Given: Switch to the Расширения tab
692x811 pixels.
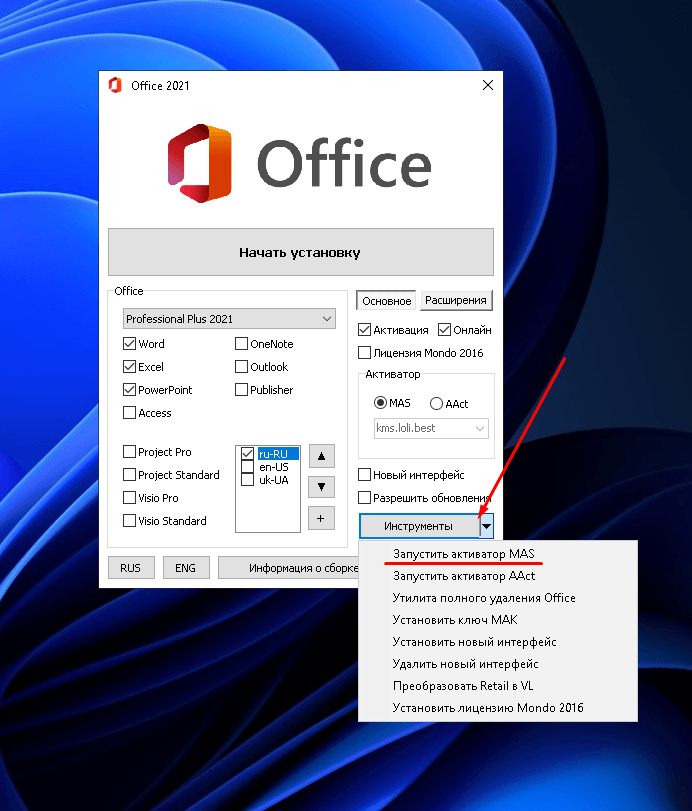Looking at the screenshot, I should tap(456, 300).
